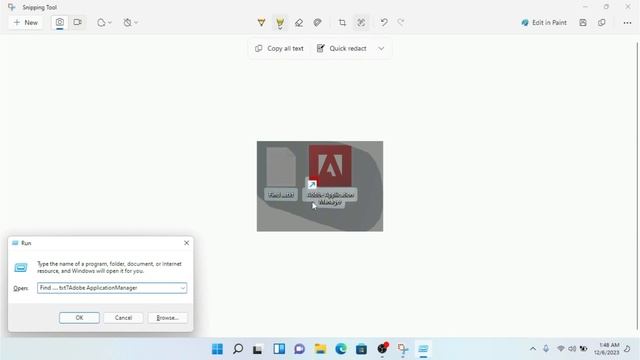The image size is (640, 360).
Task: Select the Eraser tool
Action: click(299, 23)
